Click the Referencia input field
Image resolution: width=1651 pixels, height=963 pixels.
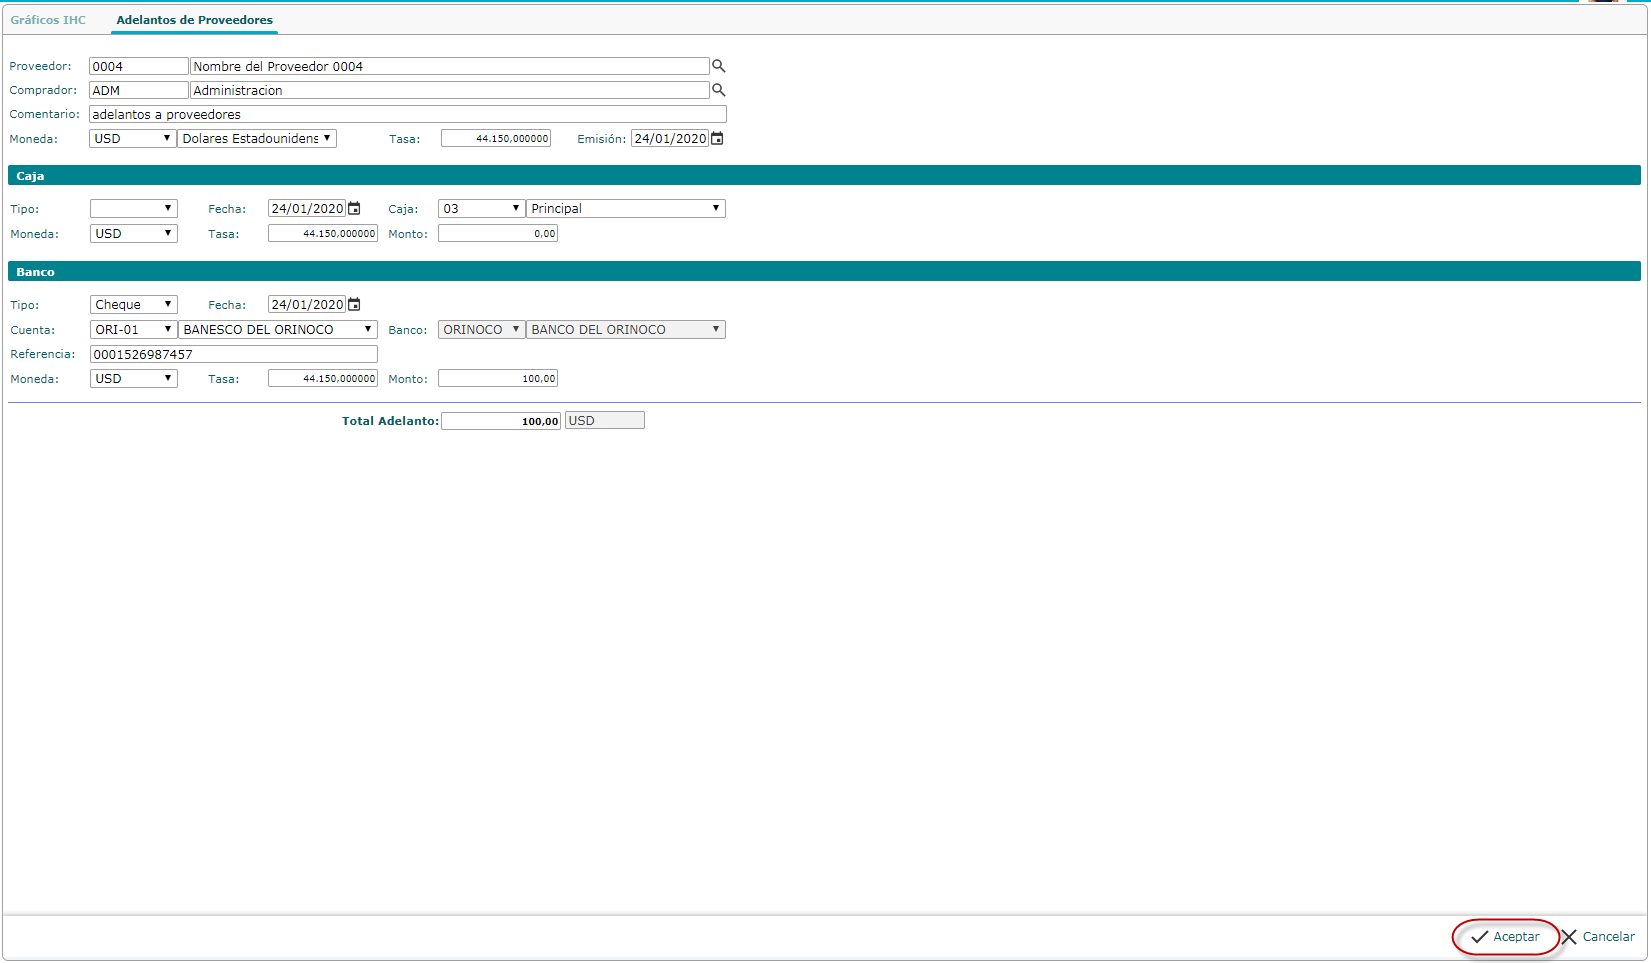(x=233, y=354)
